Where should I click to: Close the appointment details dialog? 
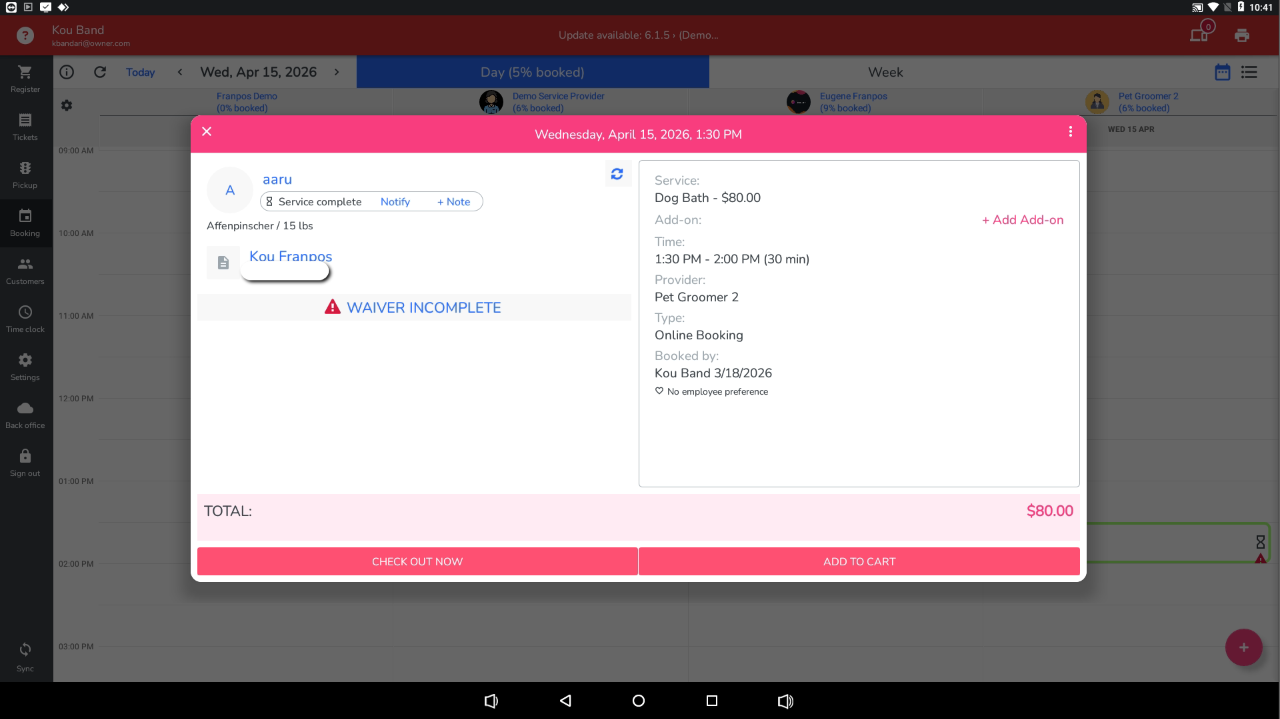(207, 132)
